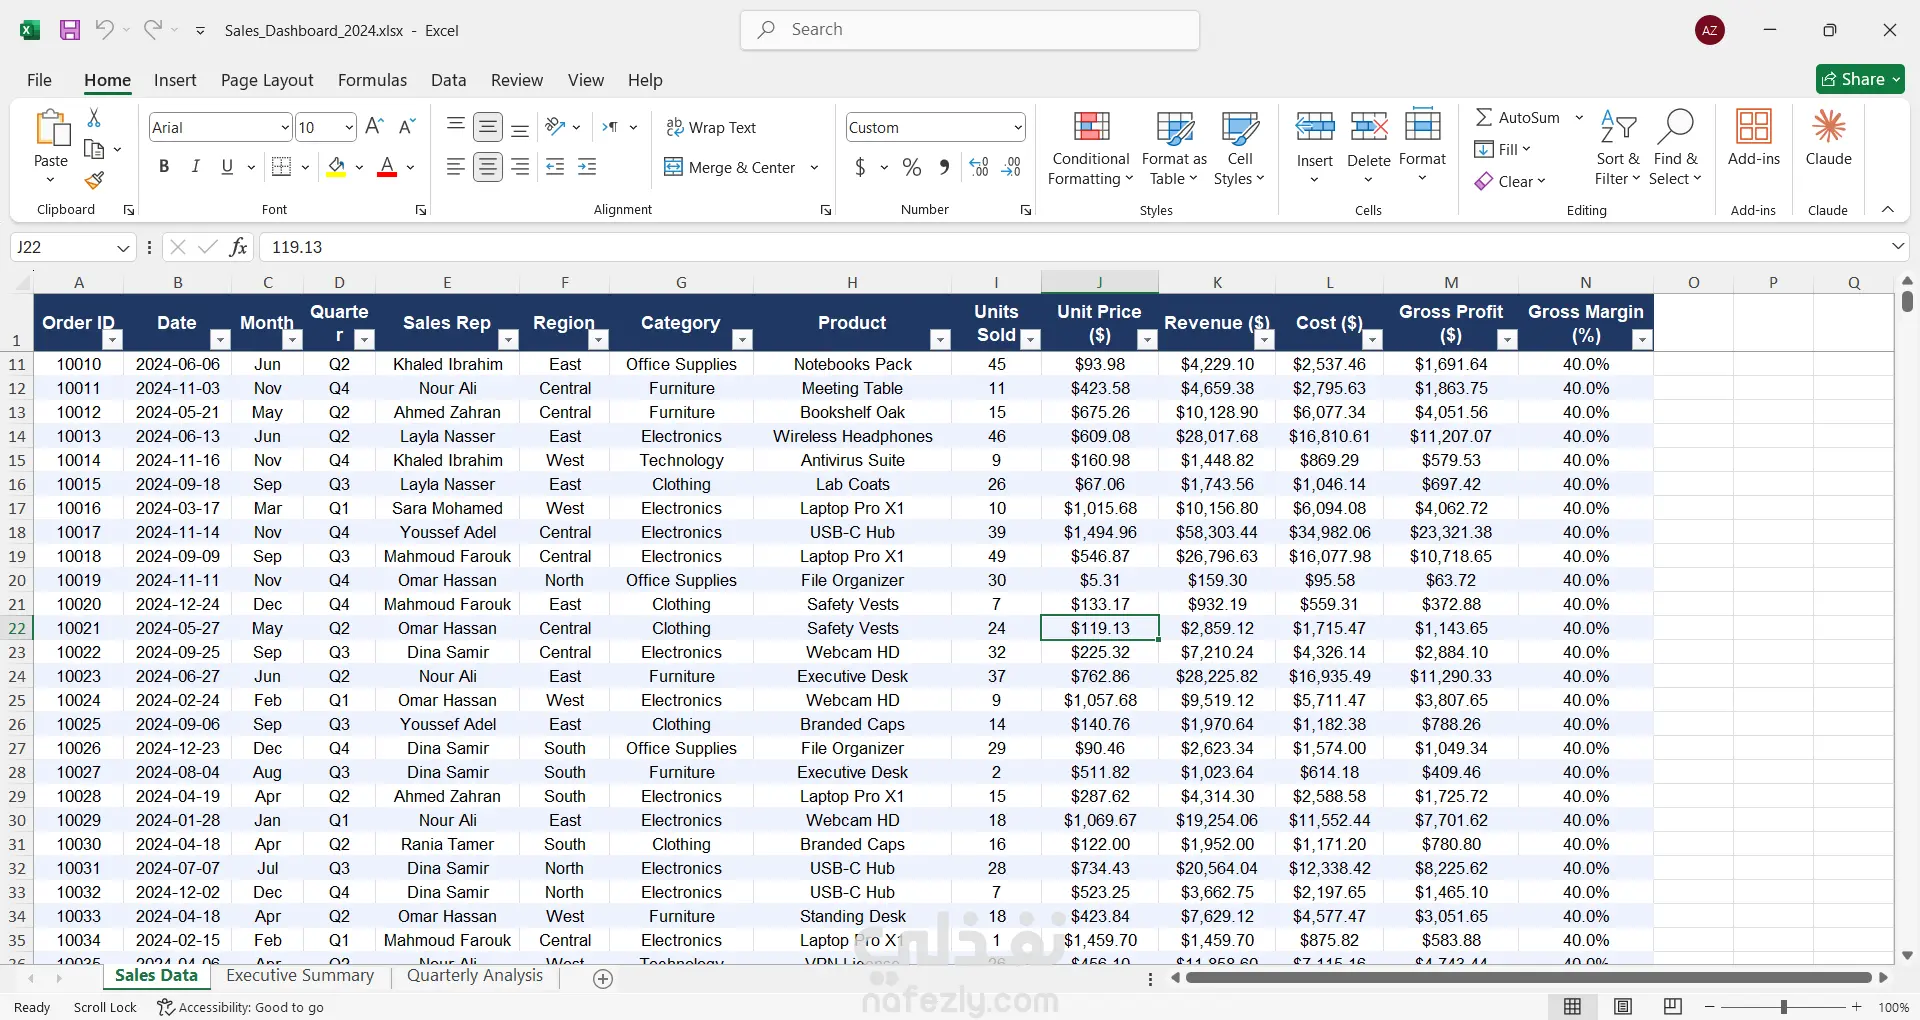This screenshot has height=1020, width=1920.
Task: Switch to Page Break Preview in status bar
Action: 1673,1006
